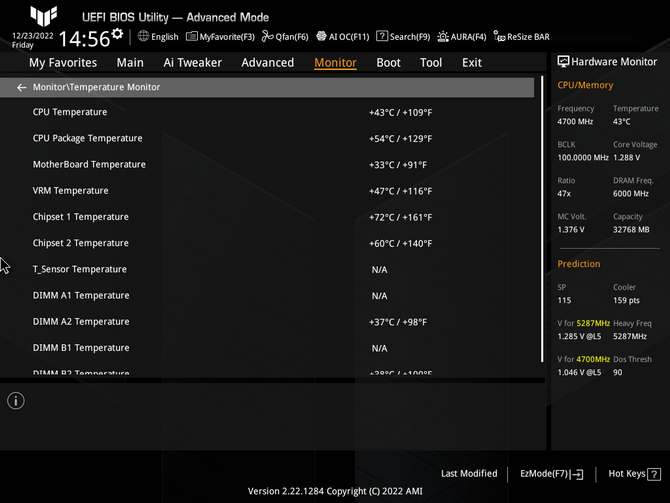Open AI OC(F11) guide

pyautogui.click(x=343, y=37)
